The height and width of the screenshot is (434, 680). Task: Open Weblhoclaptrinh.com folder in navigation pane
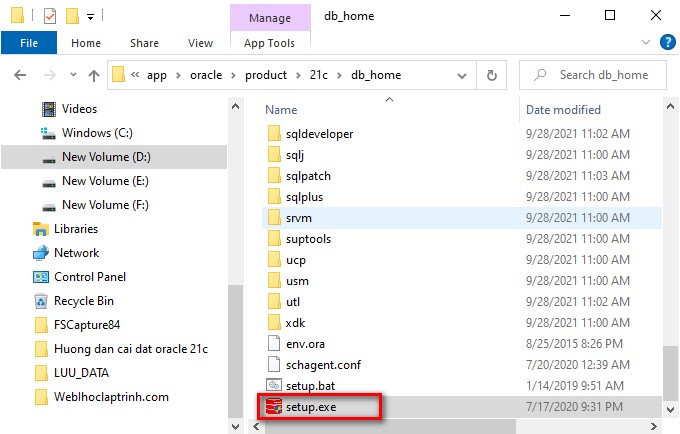(x=111, y=397)
